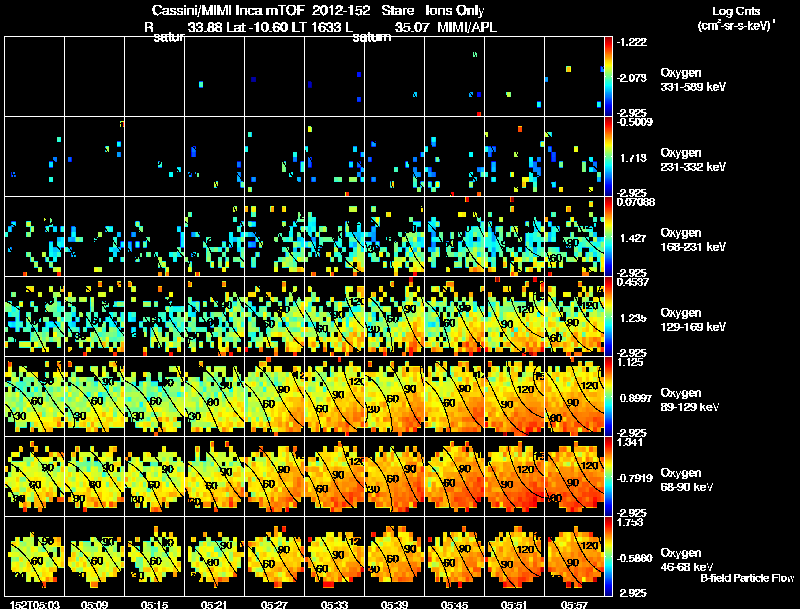The image size is (800, 609).
Task: Click the 05:57 time axis label
Action: [574, 604]
